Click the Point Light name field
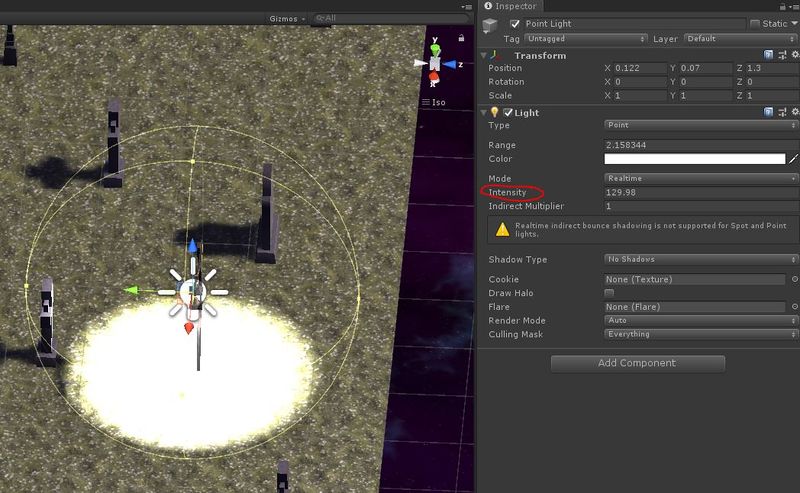 click(x=634, y=23)
